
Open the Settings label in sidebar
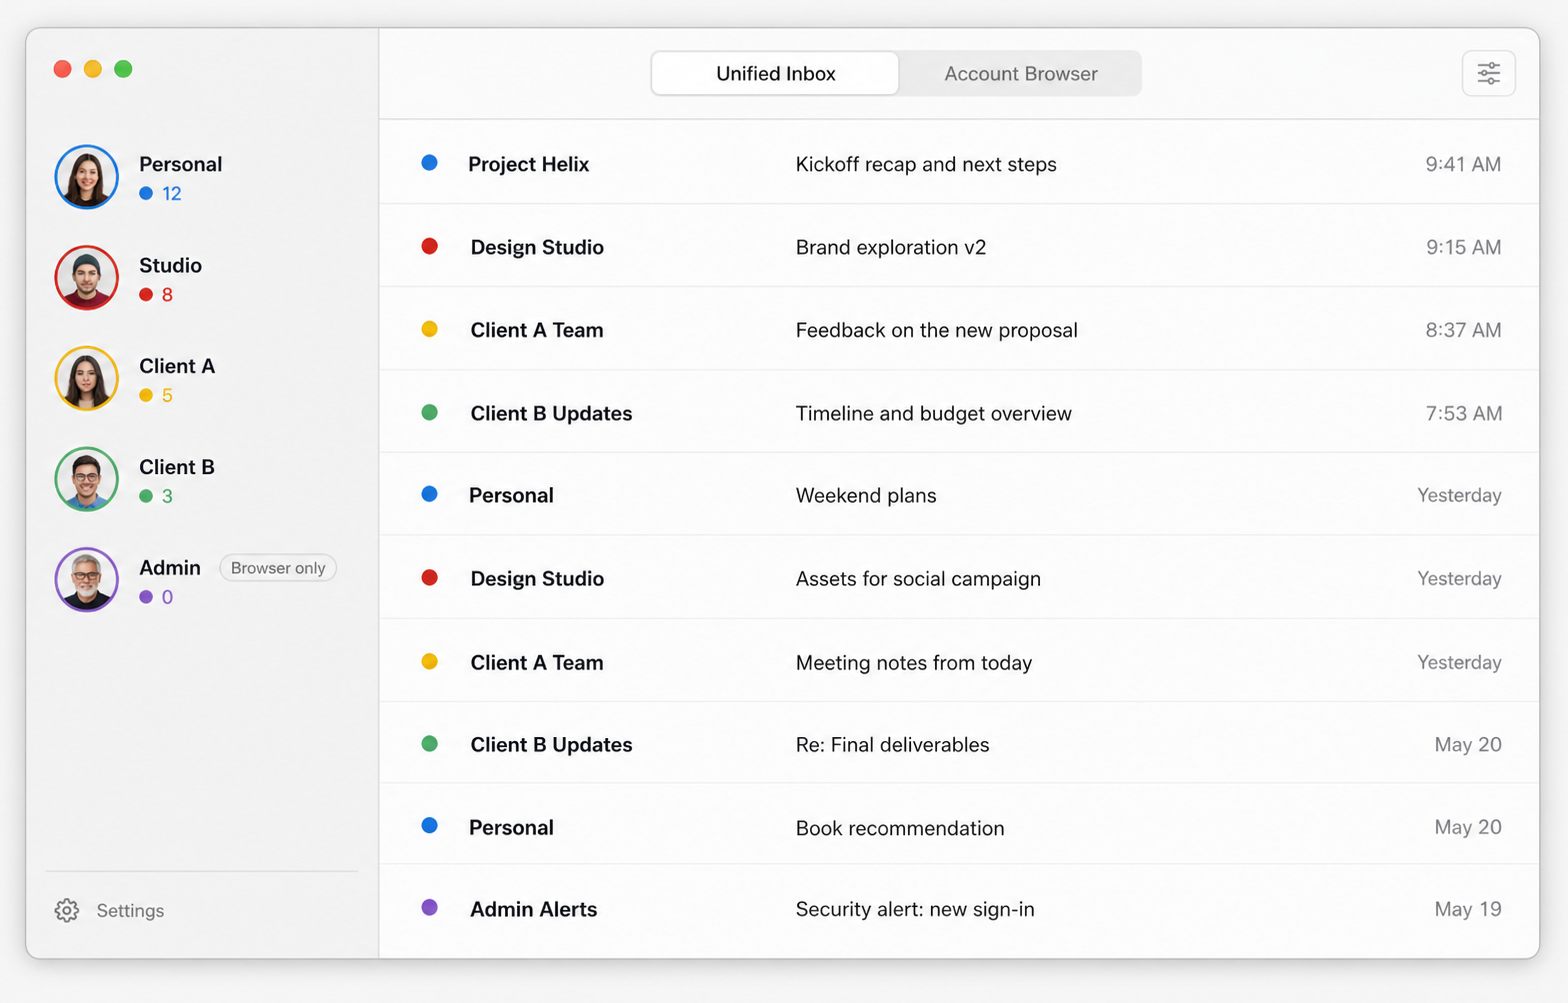[x=130, y=911]
